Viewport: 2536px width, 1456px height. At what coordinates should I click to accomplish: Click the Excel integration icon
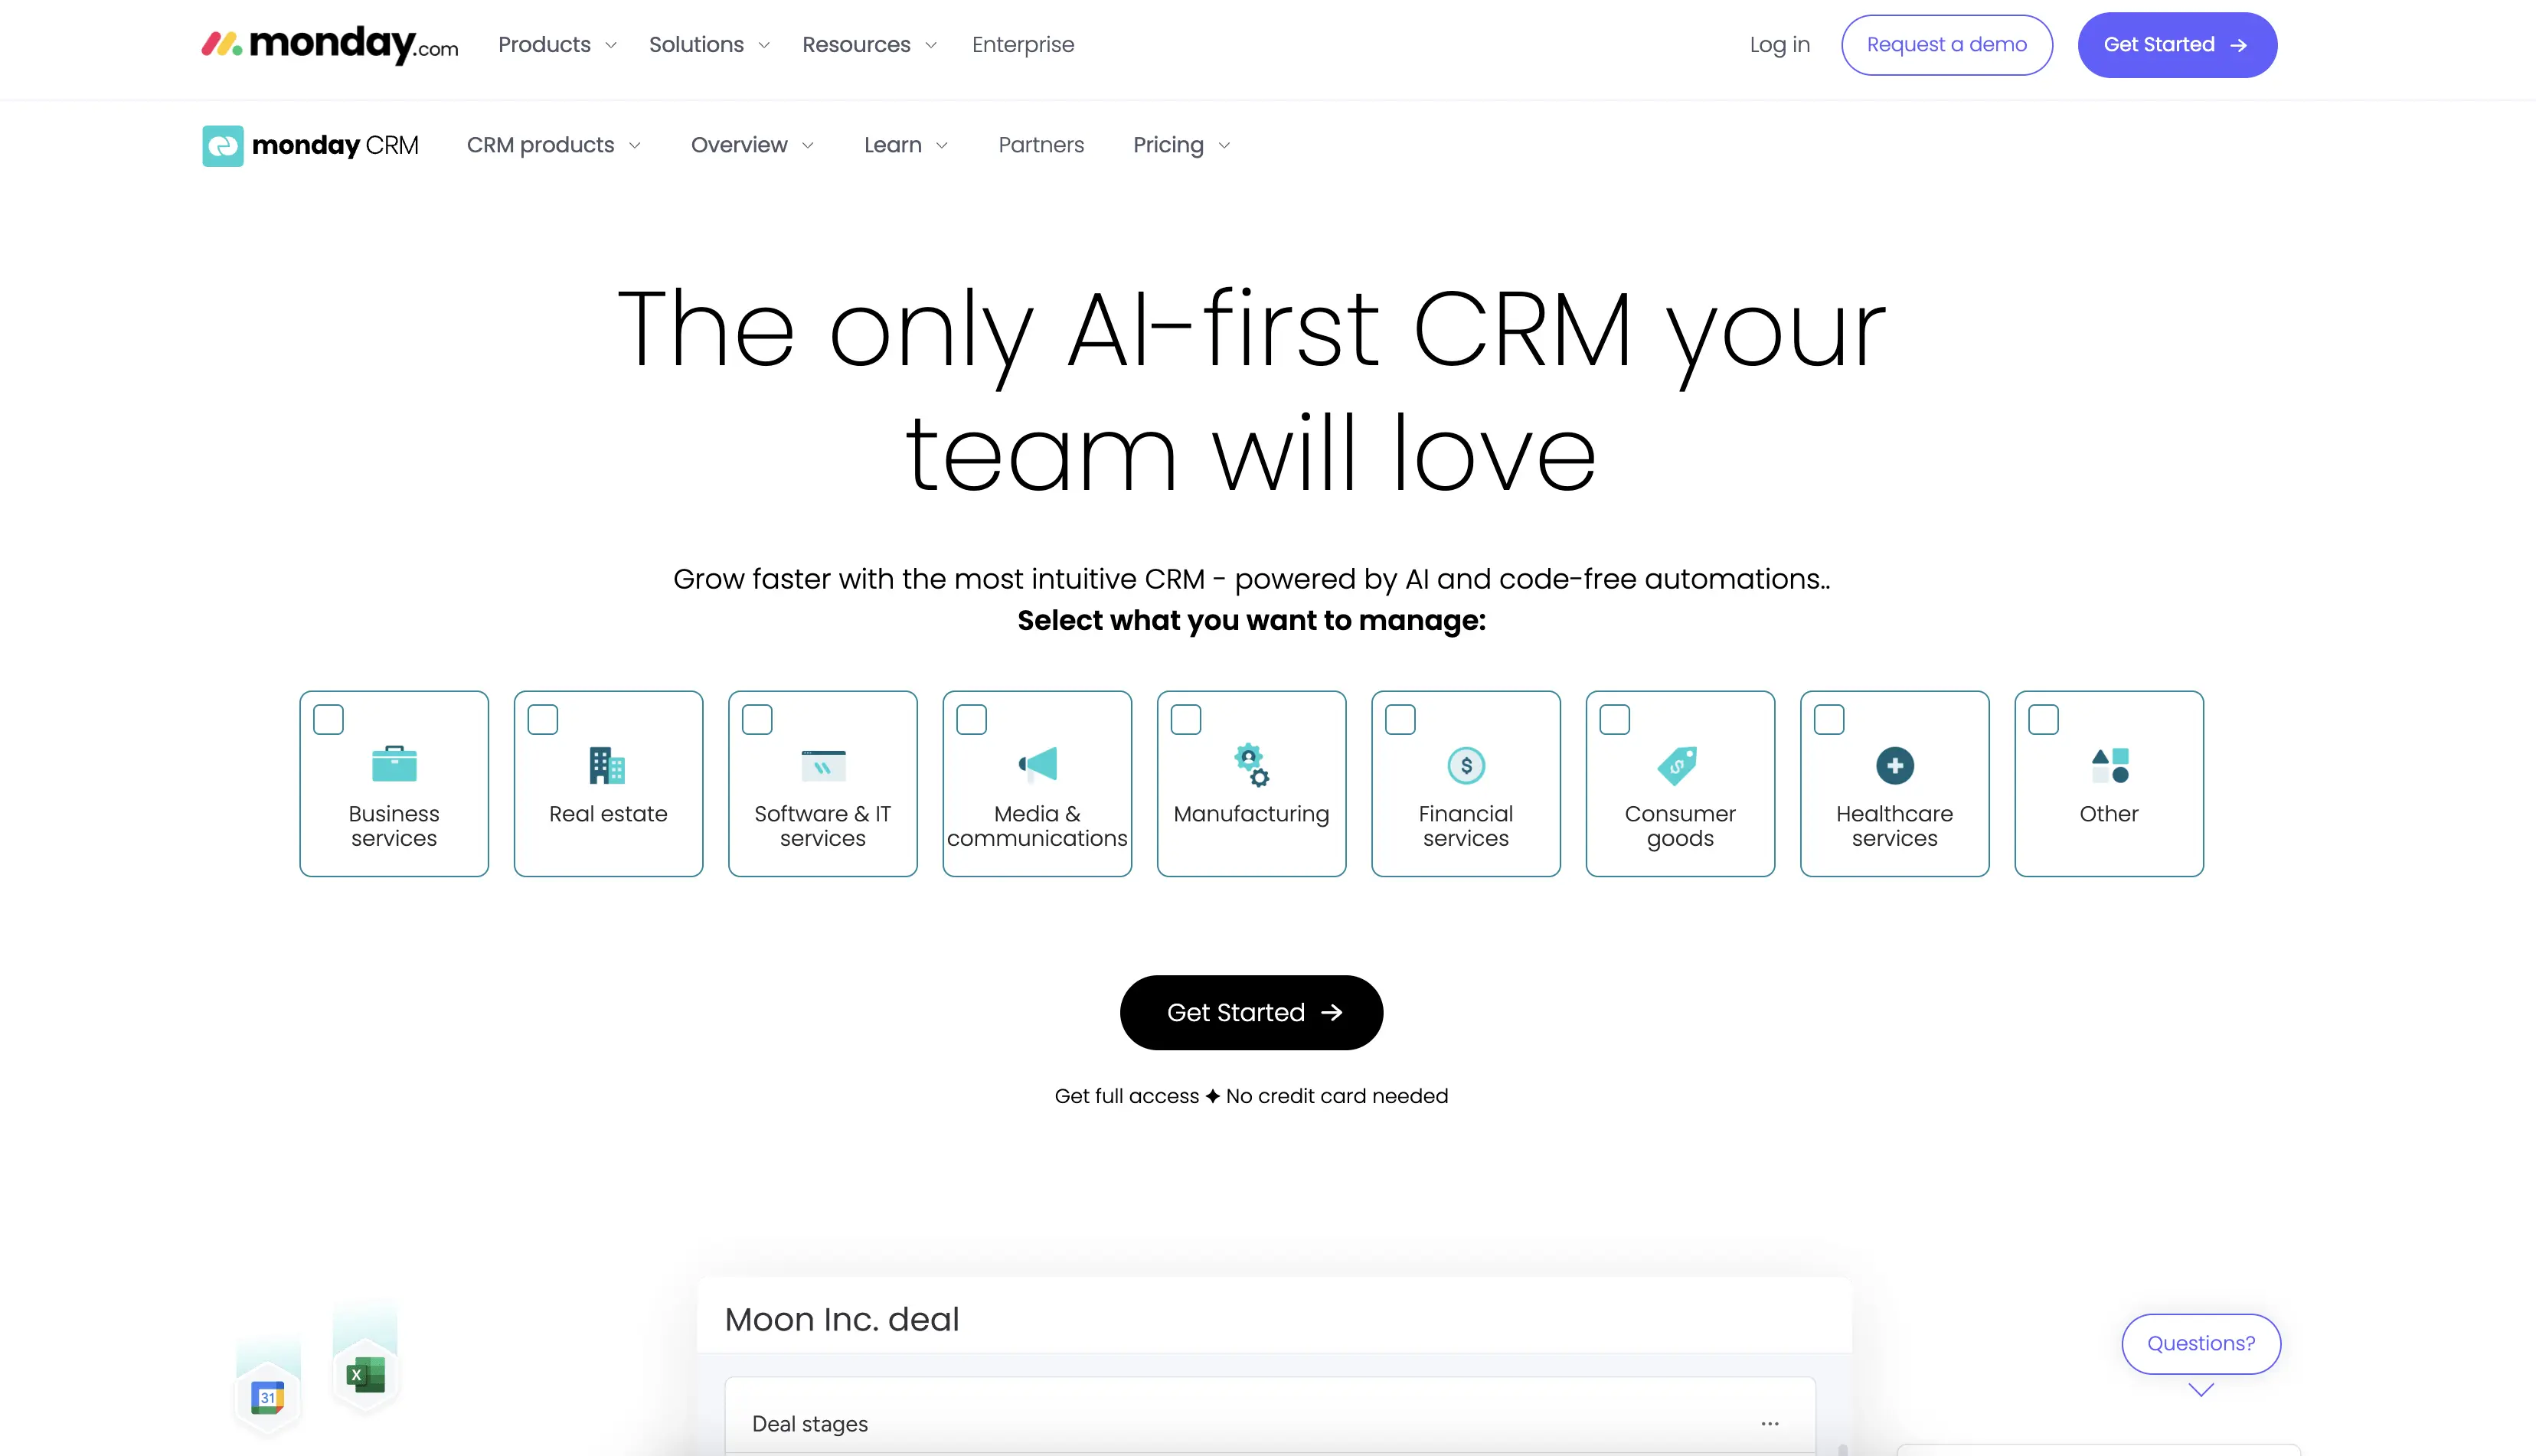pyautogui.click(x=365, y=1375)
